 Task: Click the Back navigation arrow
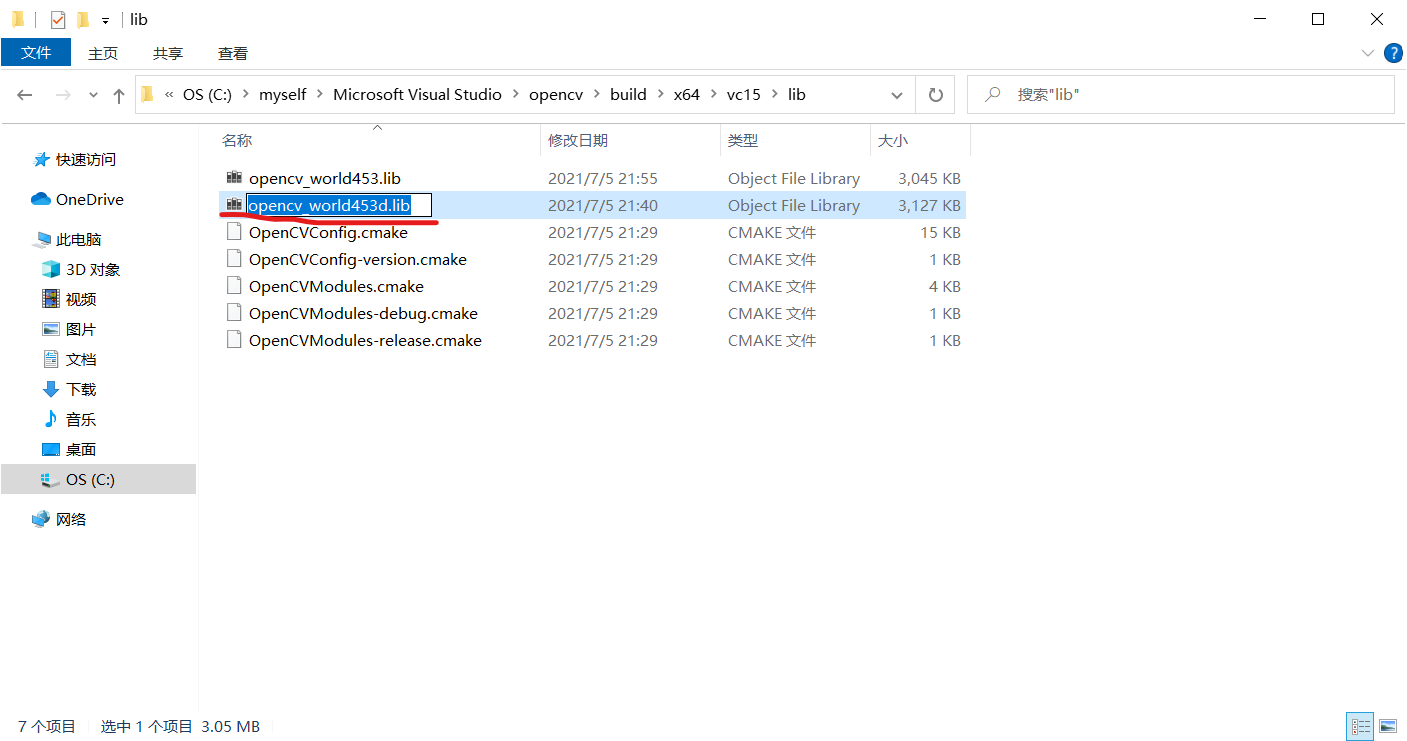pyautogui.click(x=26, y=95)
